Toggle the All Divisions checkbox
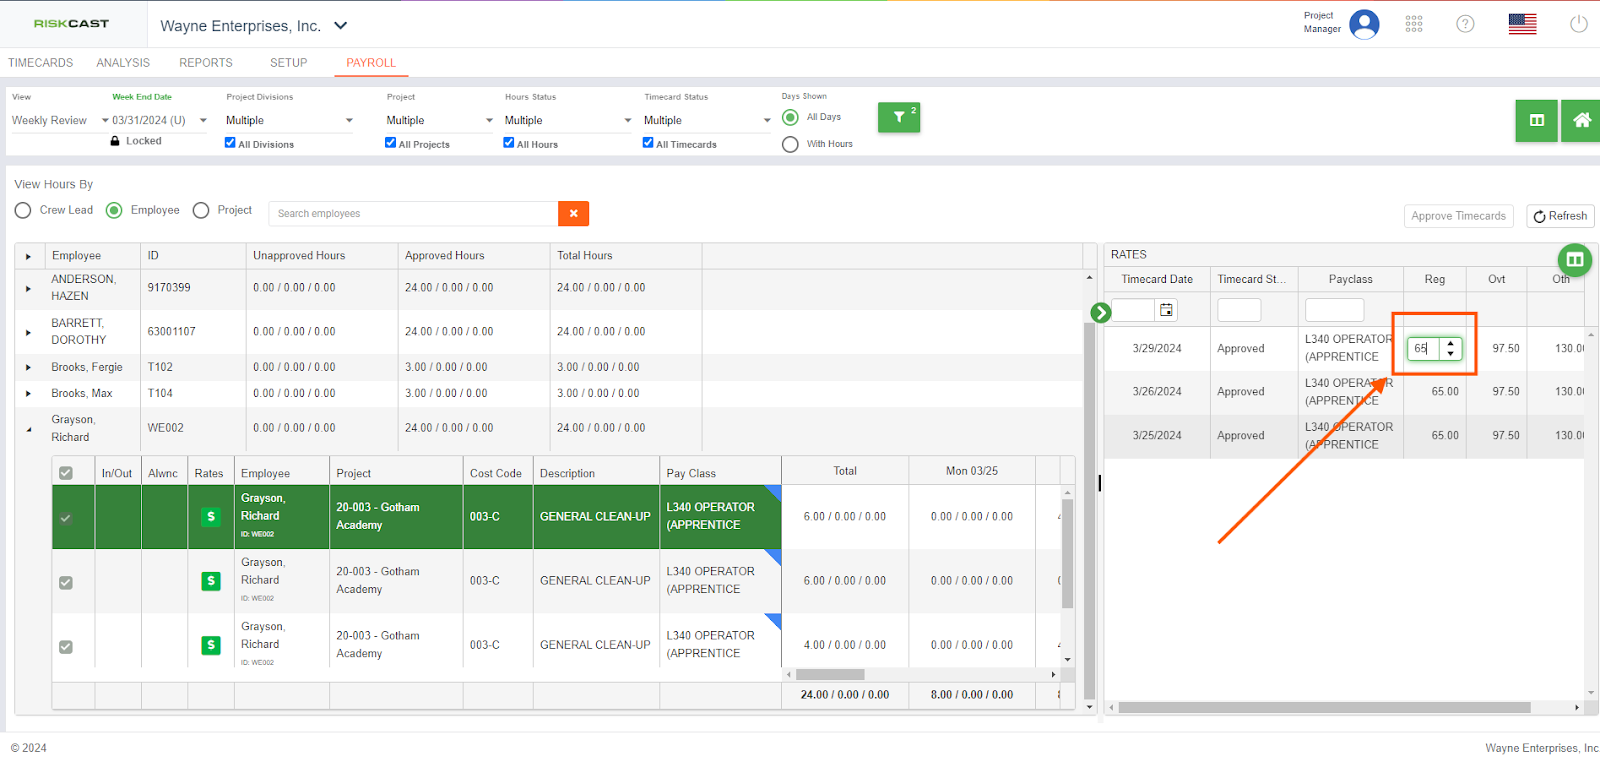The height and width of the screenshot is (762, 1600). pyautogui.click(x=230, y=143)
